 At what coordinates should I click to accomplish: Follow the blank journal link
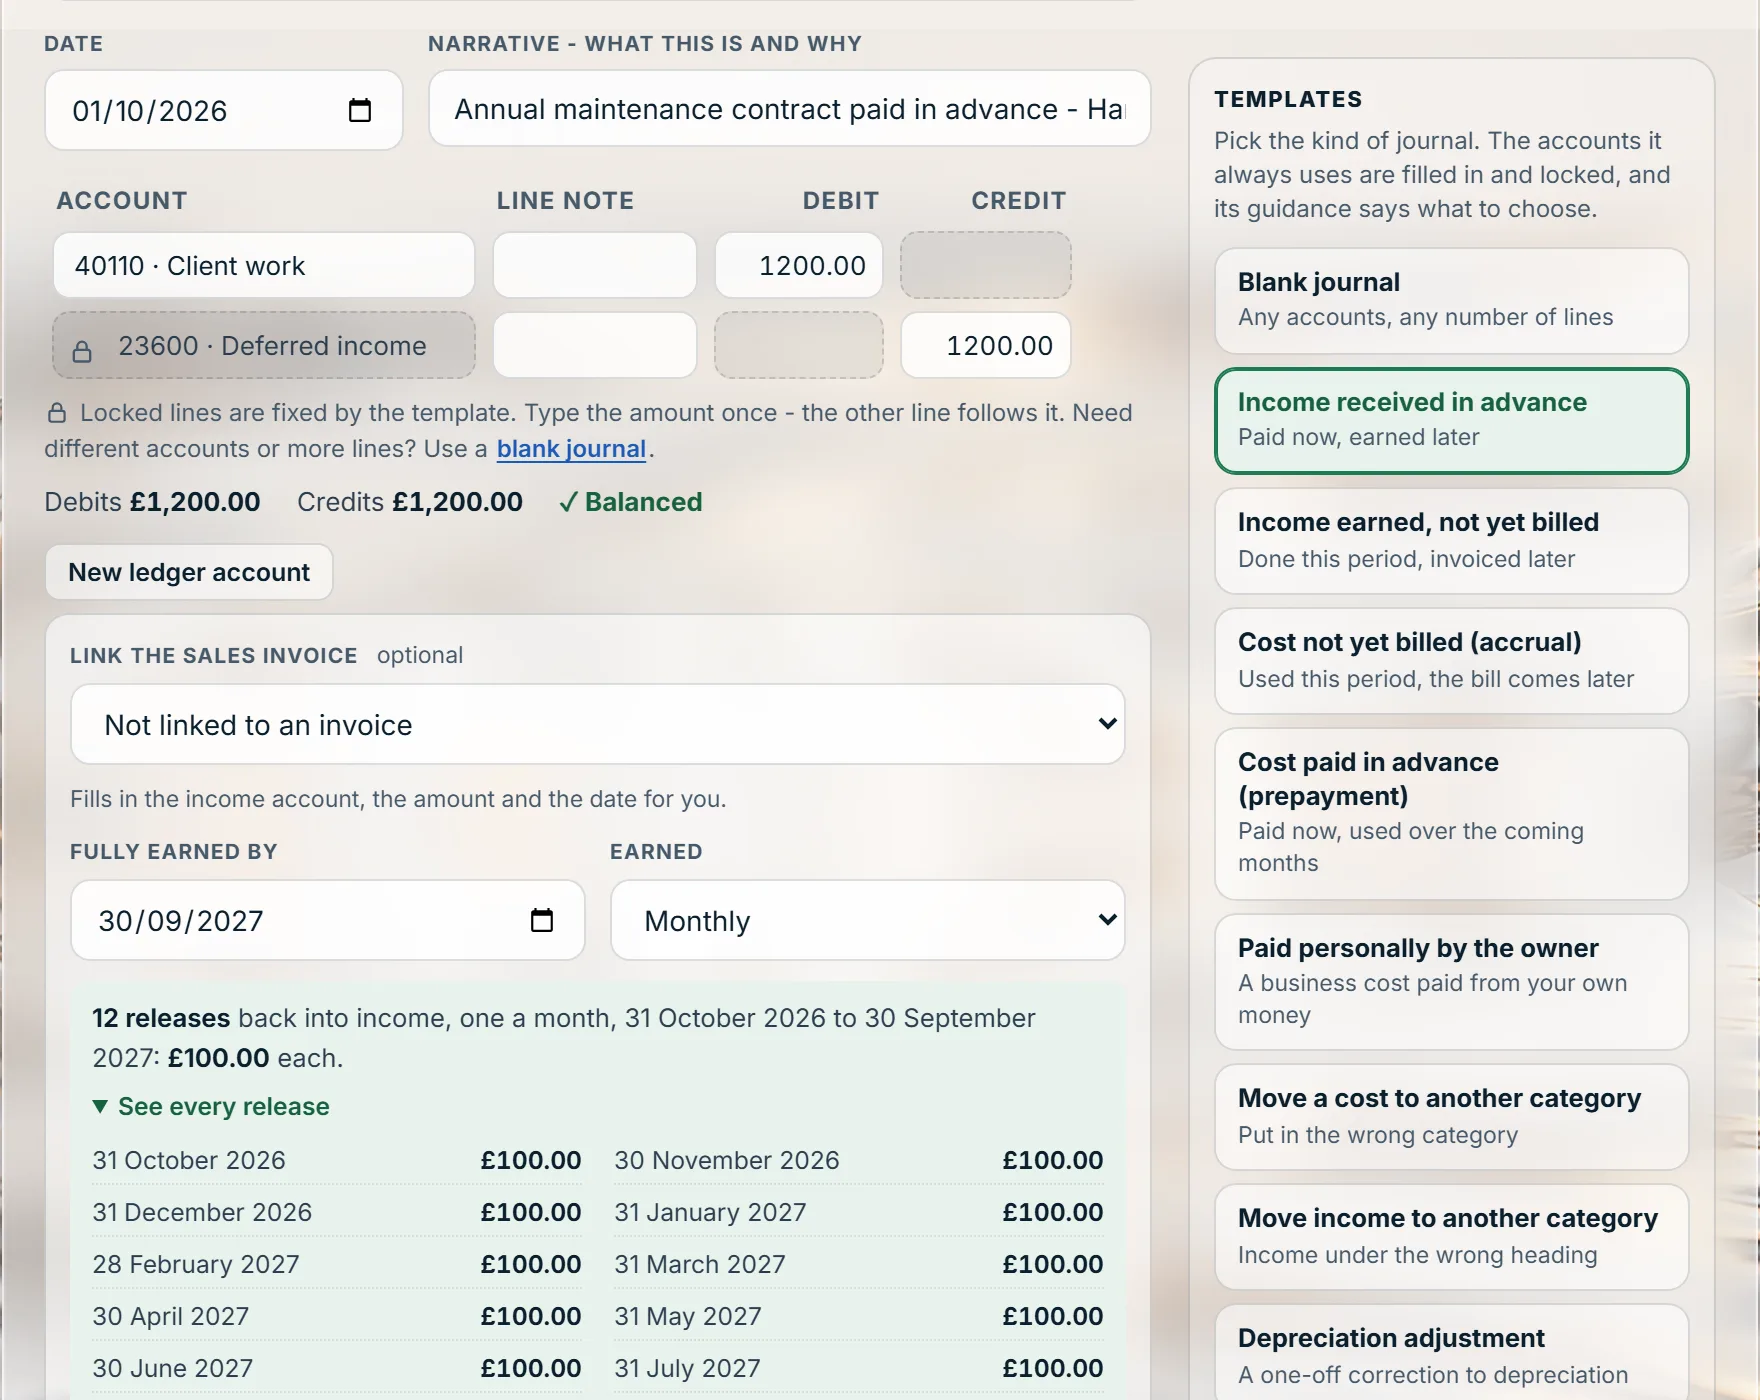coord(571,449)
